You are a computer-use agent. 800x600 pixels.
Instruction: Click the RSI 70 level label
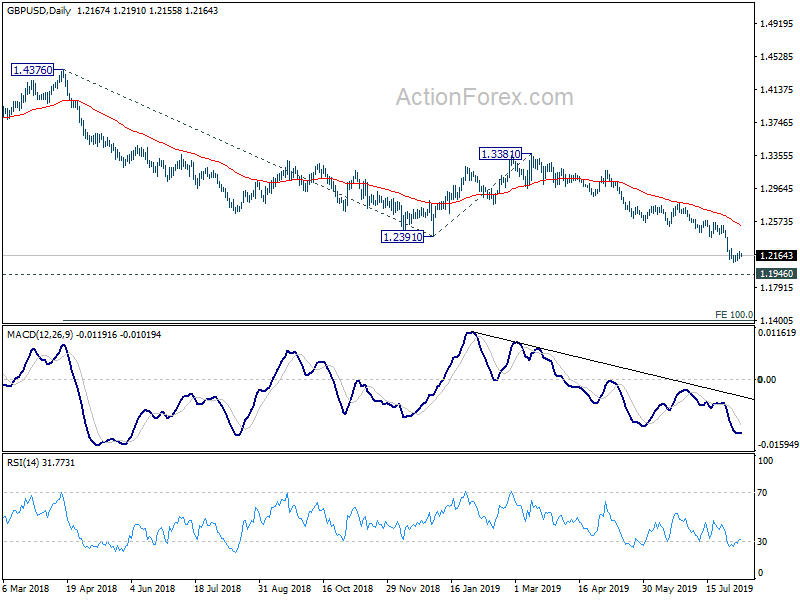762,493
